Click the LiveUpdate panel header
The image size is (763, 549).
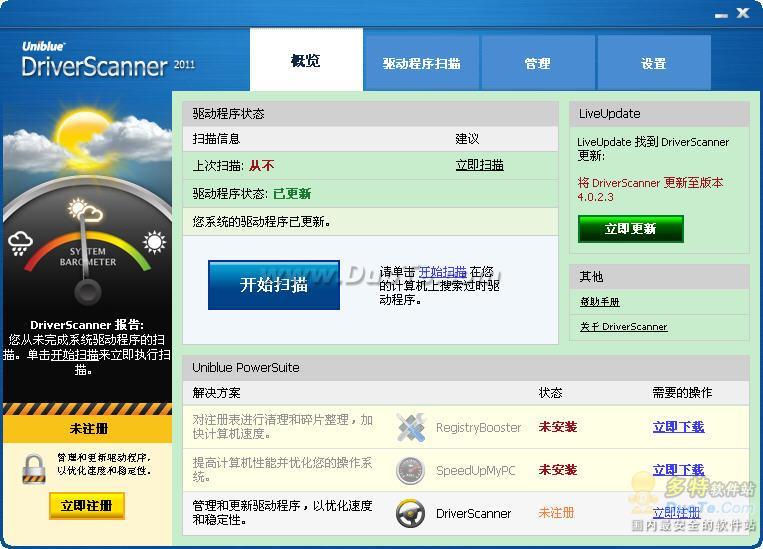coord(659,114)
